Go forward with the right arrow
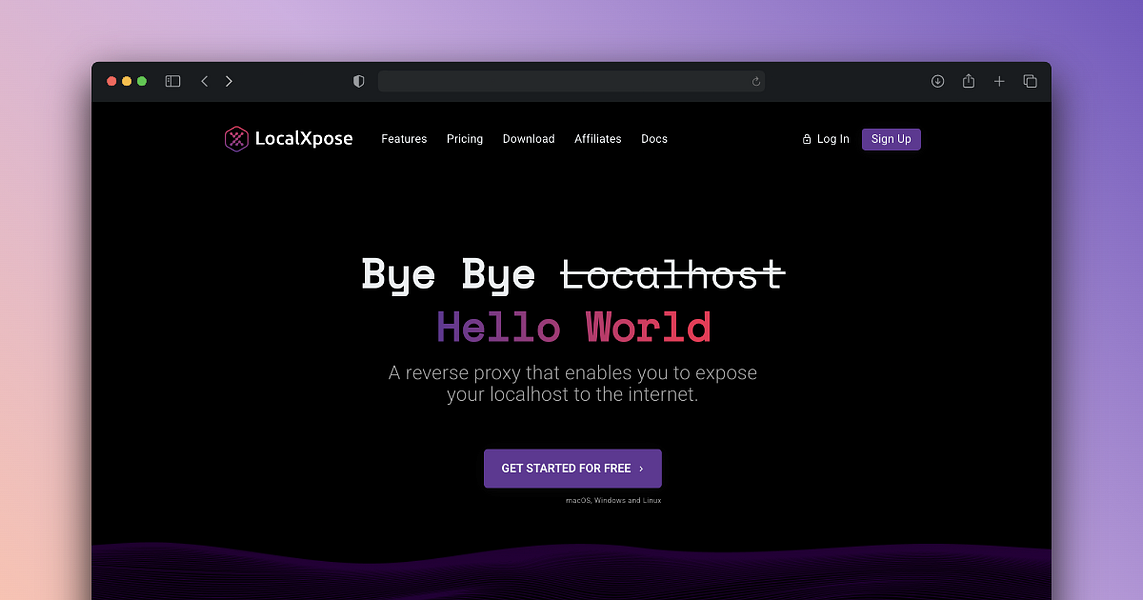This screenshot has width=1143, height=600. 229,81
